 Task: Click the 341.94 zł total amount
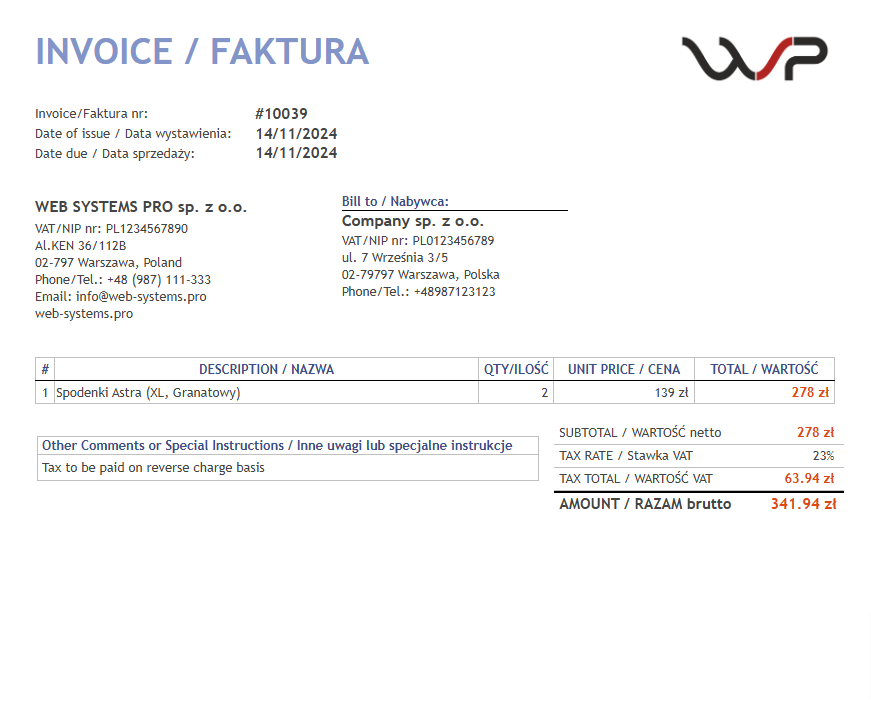(803, 505)
